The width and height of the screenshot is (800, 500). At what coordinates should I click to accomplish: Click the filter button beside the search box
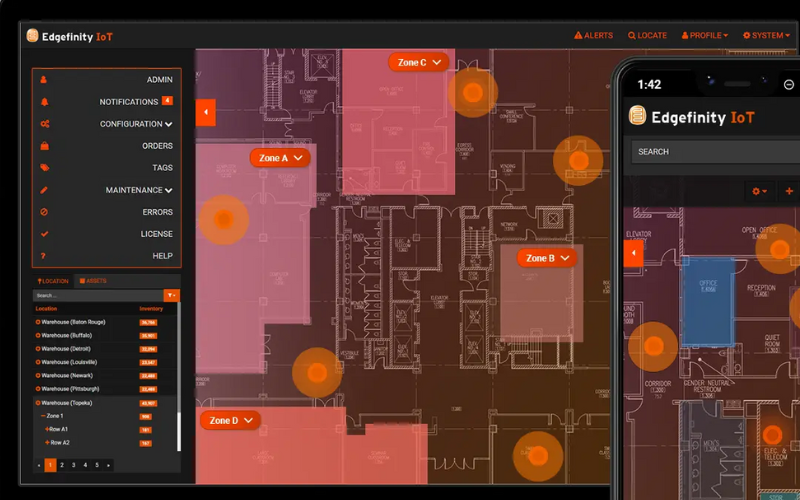pos(172,295)
